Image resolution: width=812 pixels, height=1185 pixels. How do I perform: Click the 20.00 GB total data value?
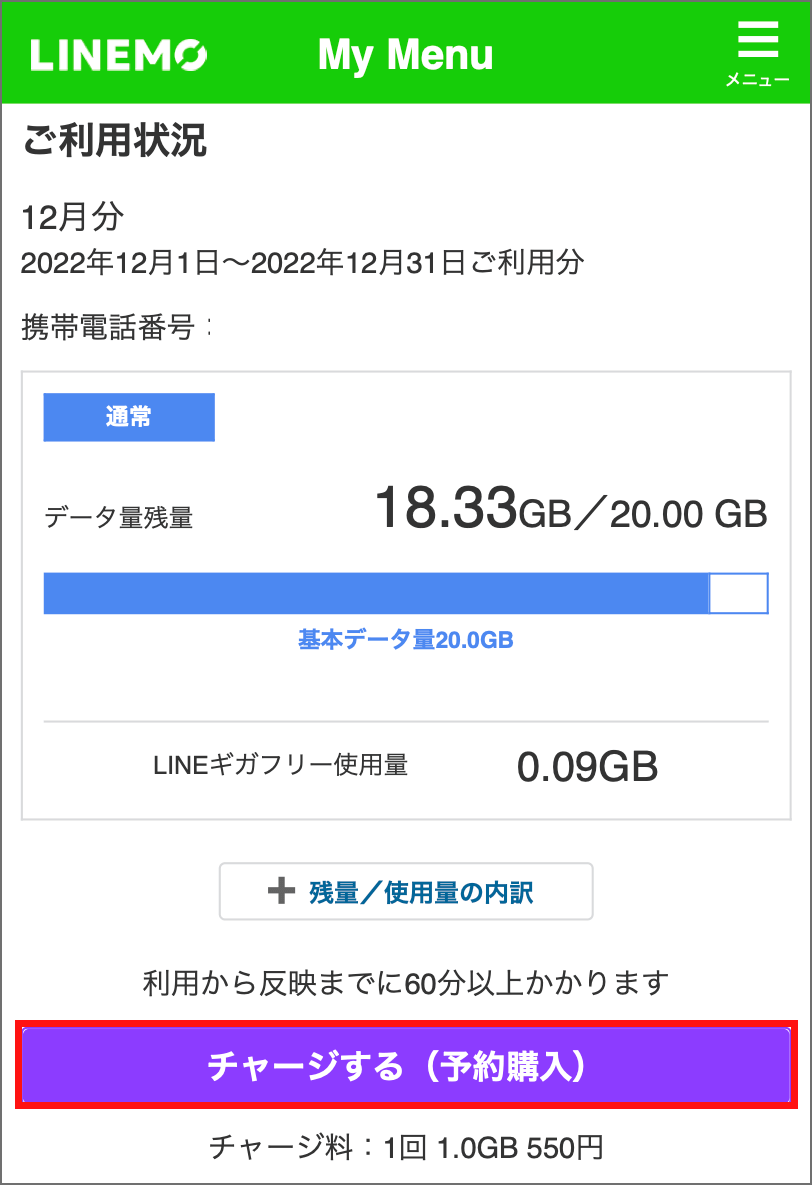689,515
